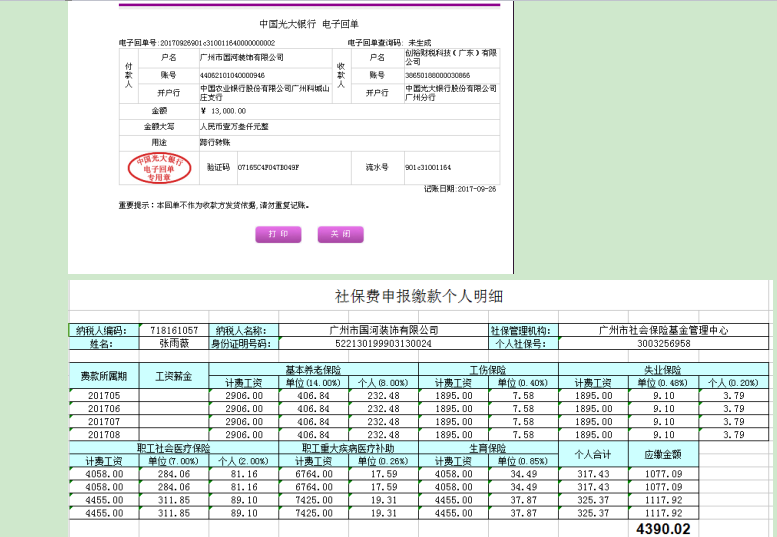Image resolution: width=777 pixels, height=537 pixels.
Task: Select amount in words 人民币壹万叁仟元整
Action: point(234,126)
